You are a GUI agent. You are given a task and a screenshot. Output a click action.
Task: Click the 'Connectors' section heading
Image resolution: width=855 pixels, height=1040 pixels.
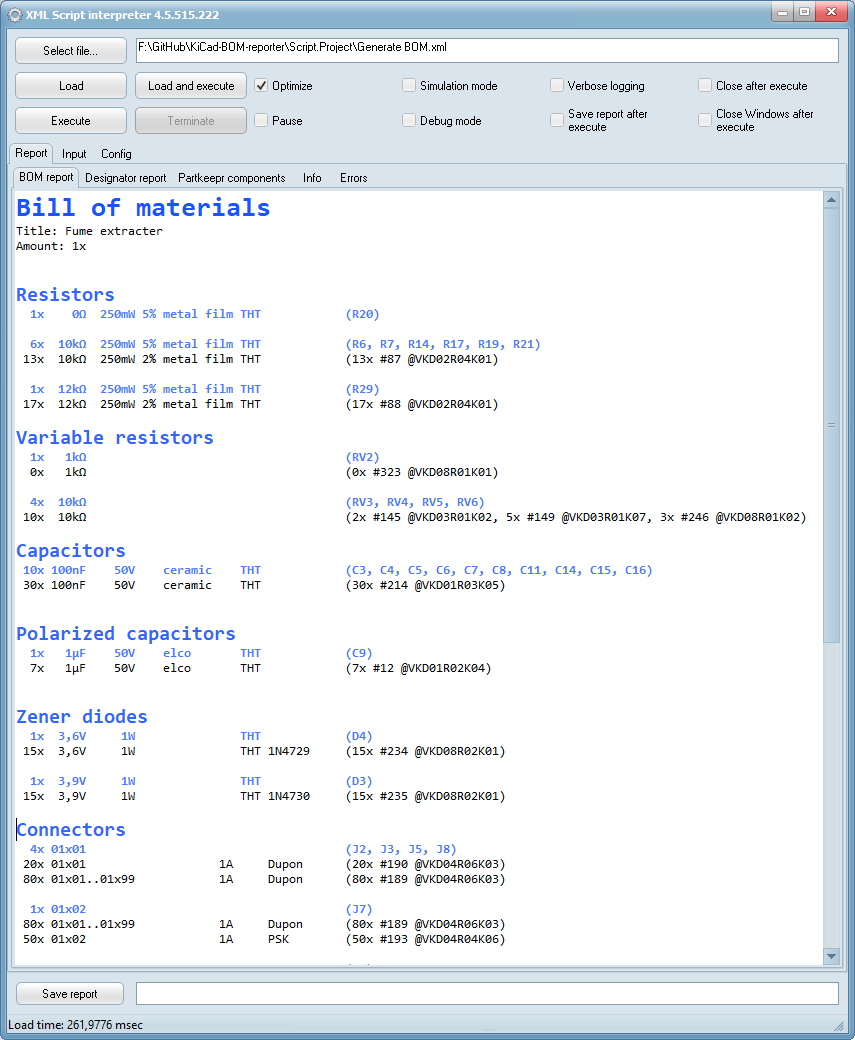click(71, 830)
